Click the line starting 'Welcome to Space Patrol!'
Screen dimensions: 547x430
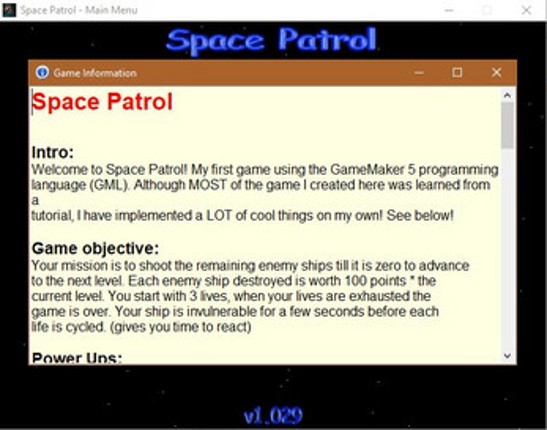coord(265,170)
